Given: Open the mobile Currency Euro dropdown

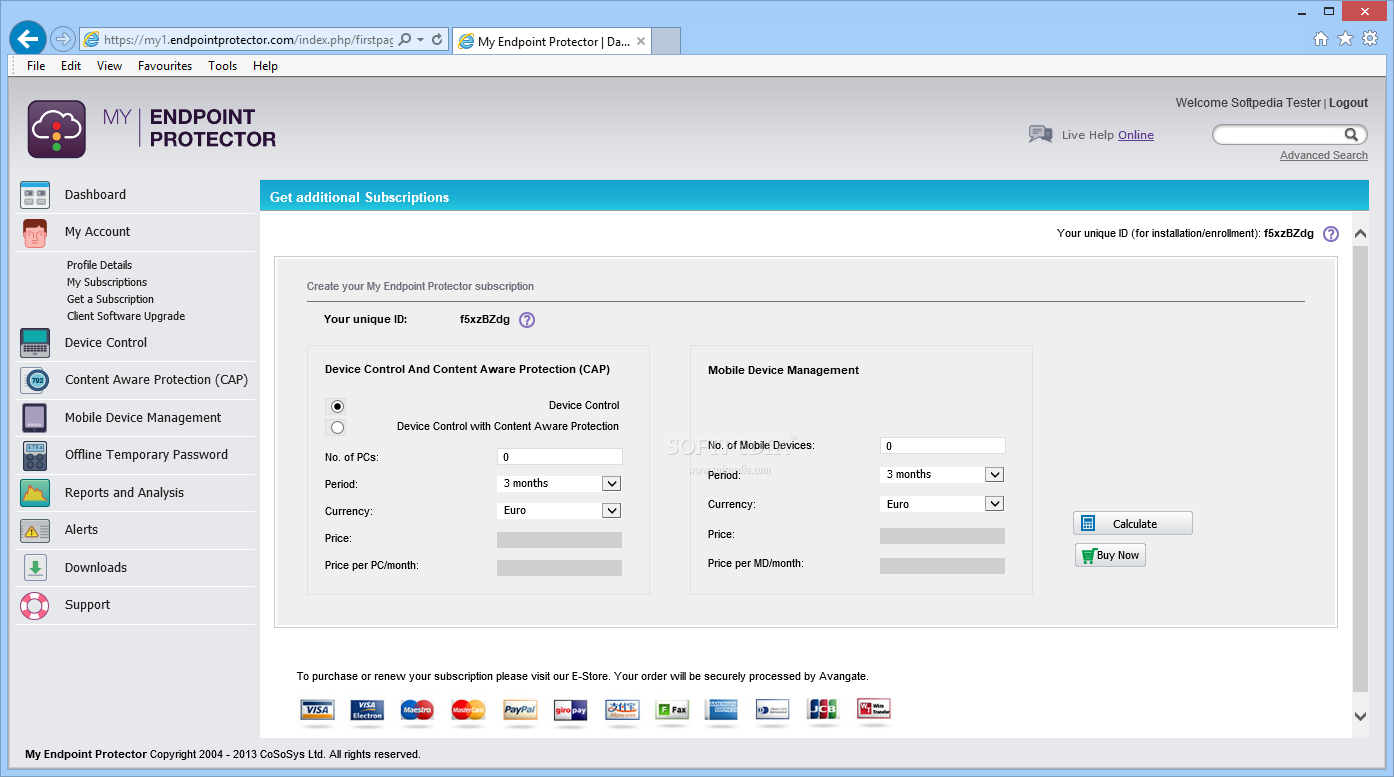Looking at the screenshot, I should click(x=942, y=504).
